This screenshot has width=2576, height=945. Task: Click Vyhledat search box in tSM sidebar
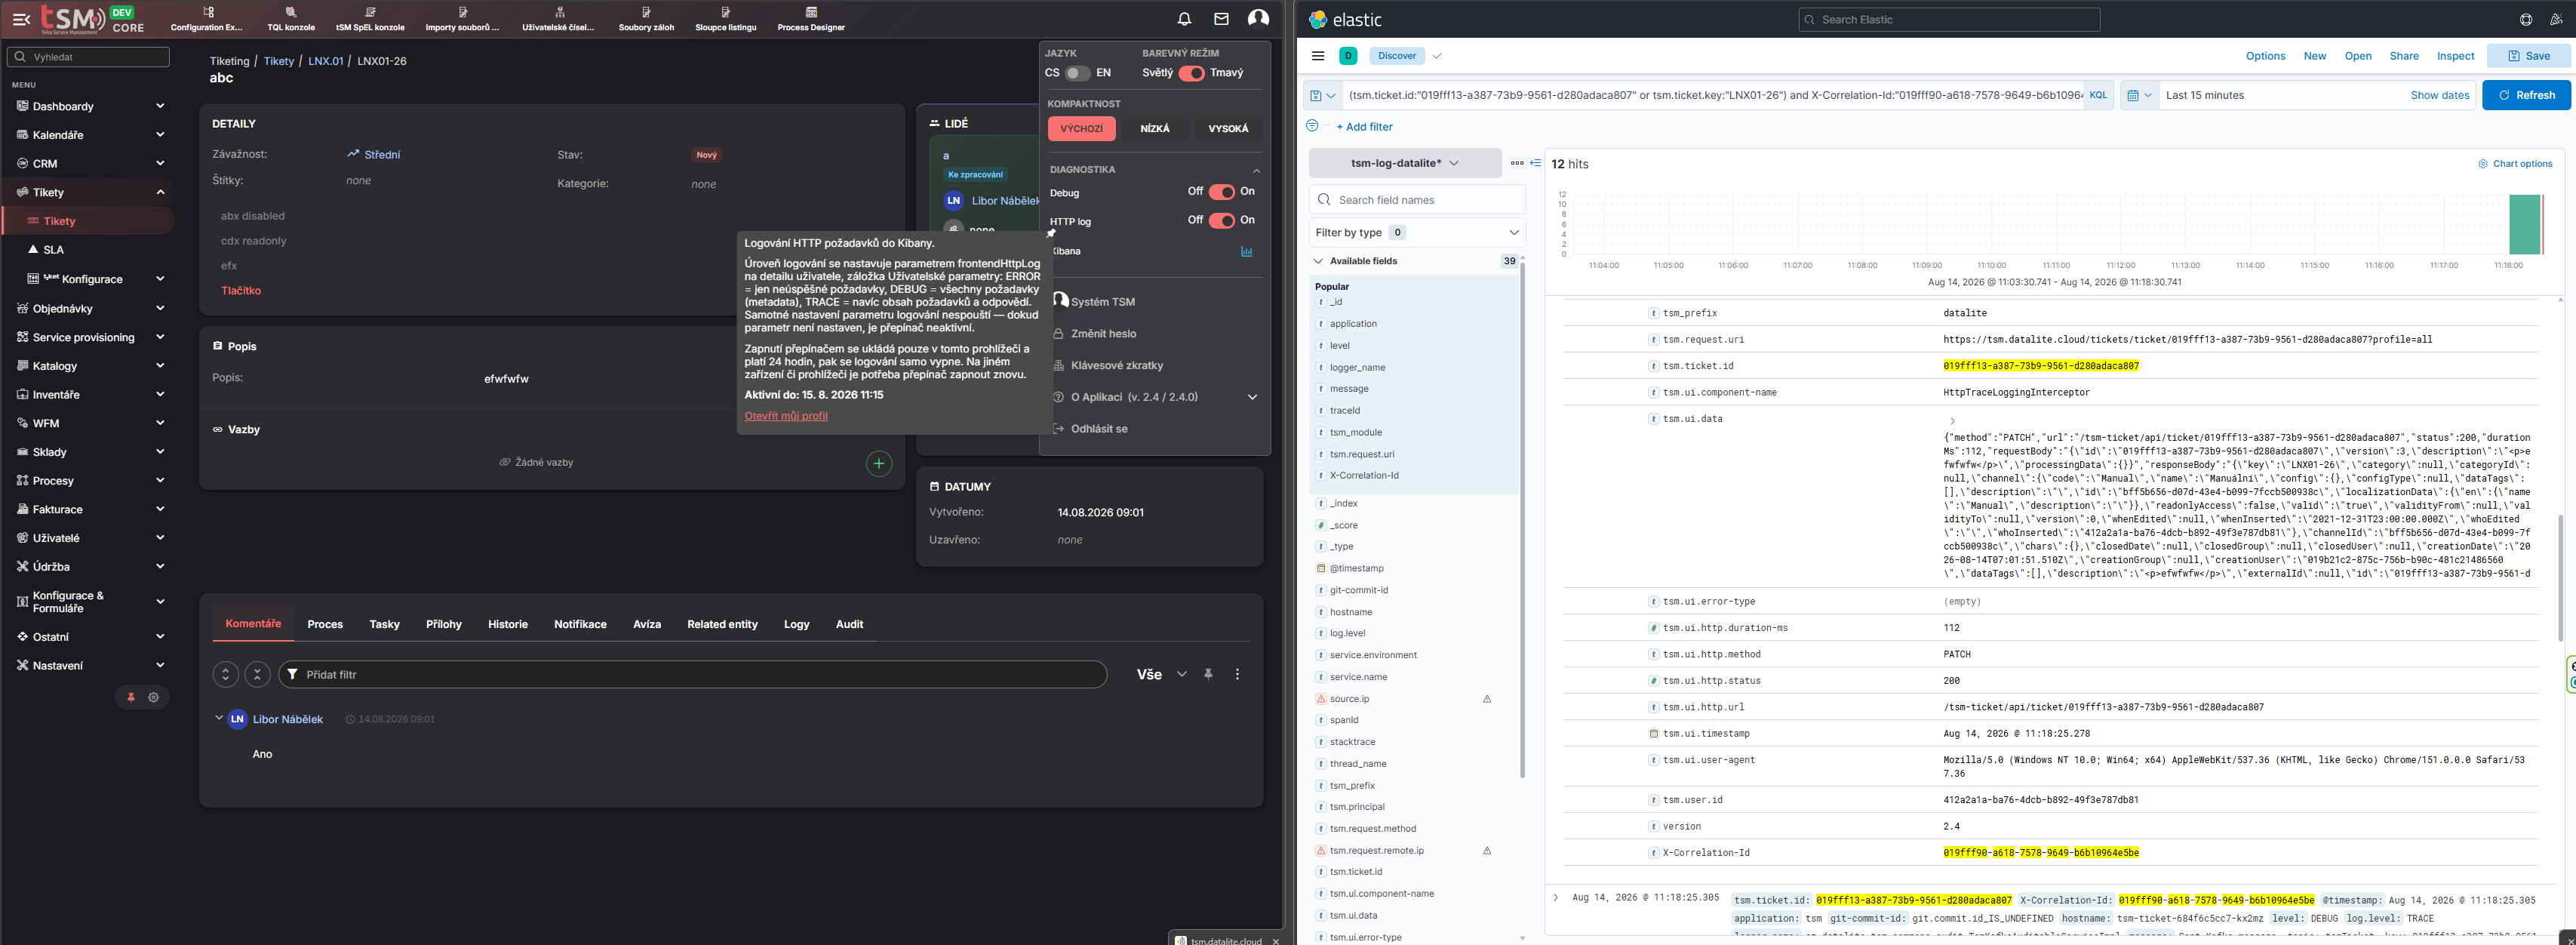click(x=89, y=57)
